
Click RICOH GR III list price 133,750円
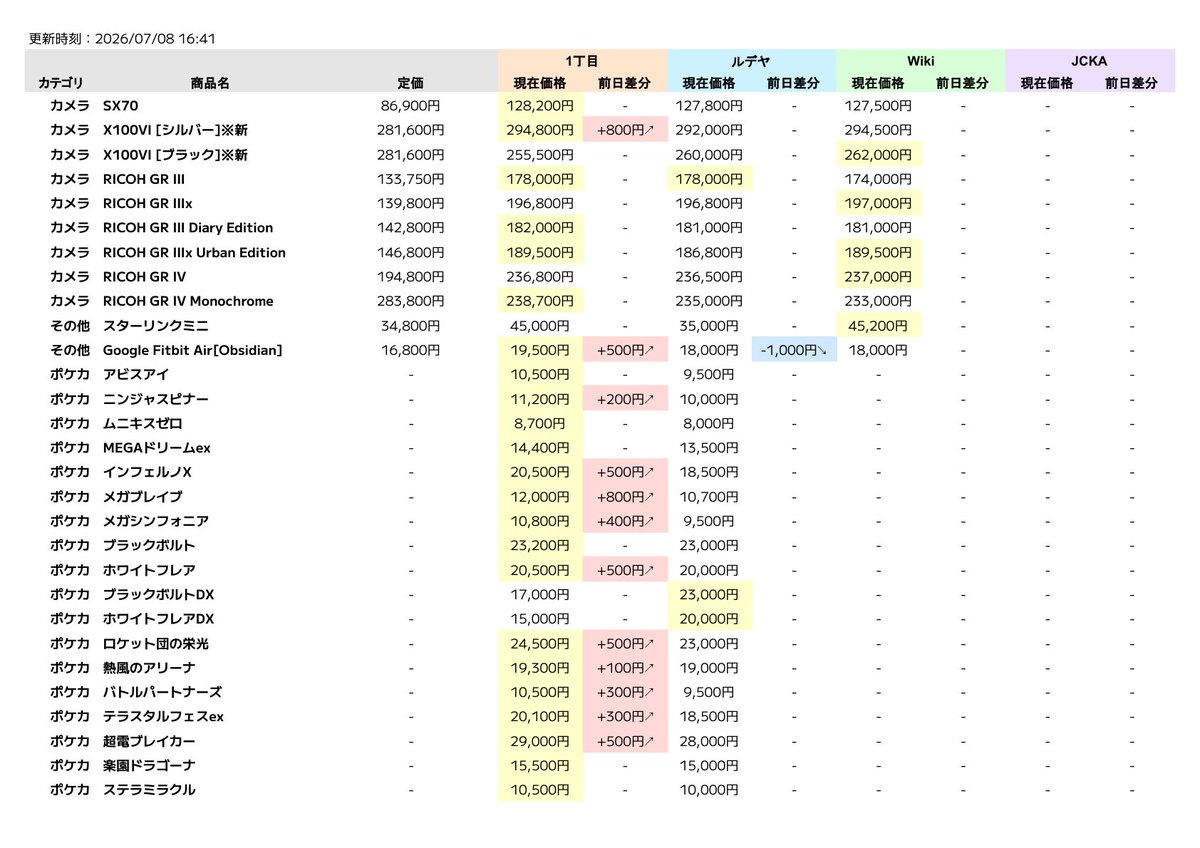pyautogui.click(x=409, y=179)
